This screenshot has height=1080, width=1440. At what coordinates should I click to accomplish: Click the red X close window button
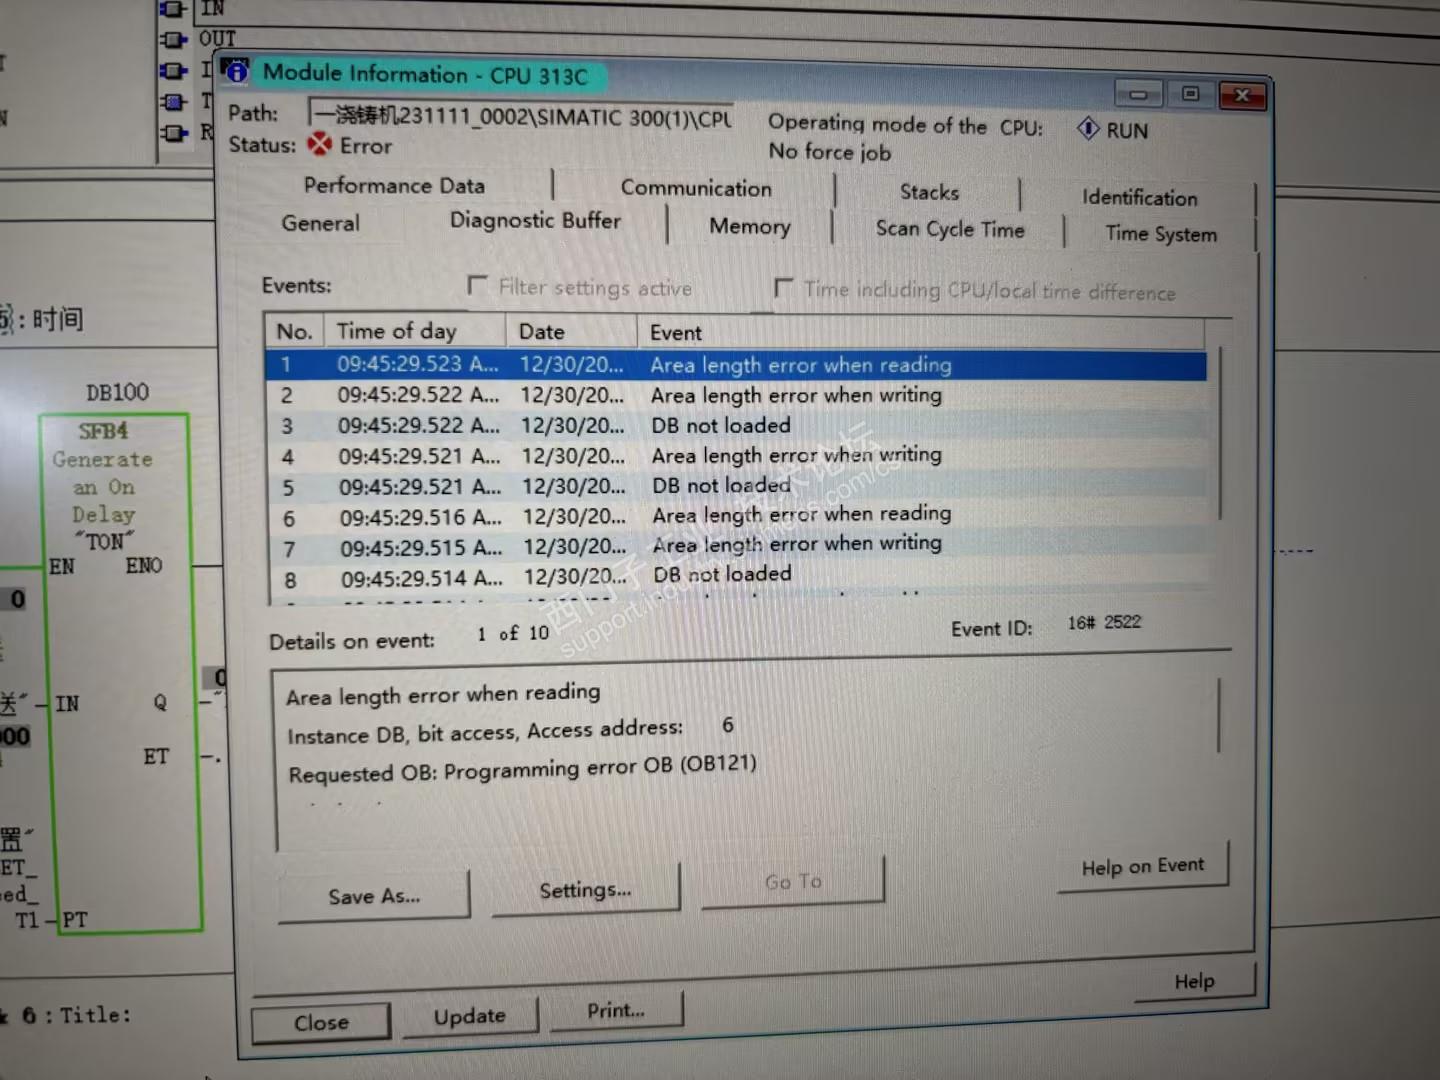1242,95
